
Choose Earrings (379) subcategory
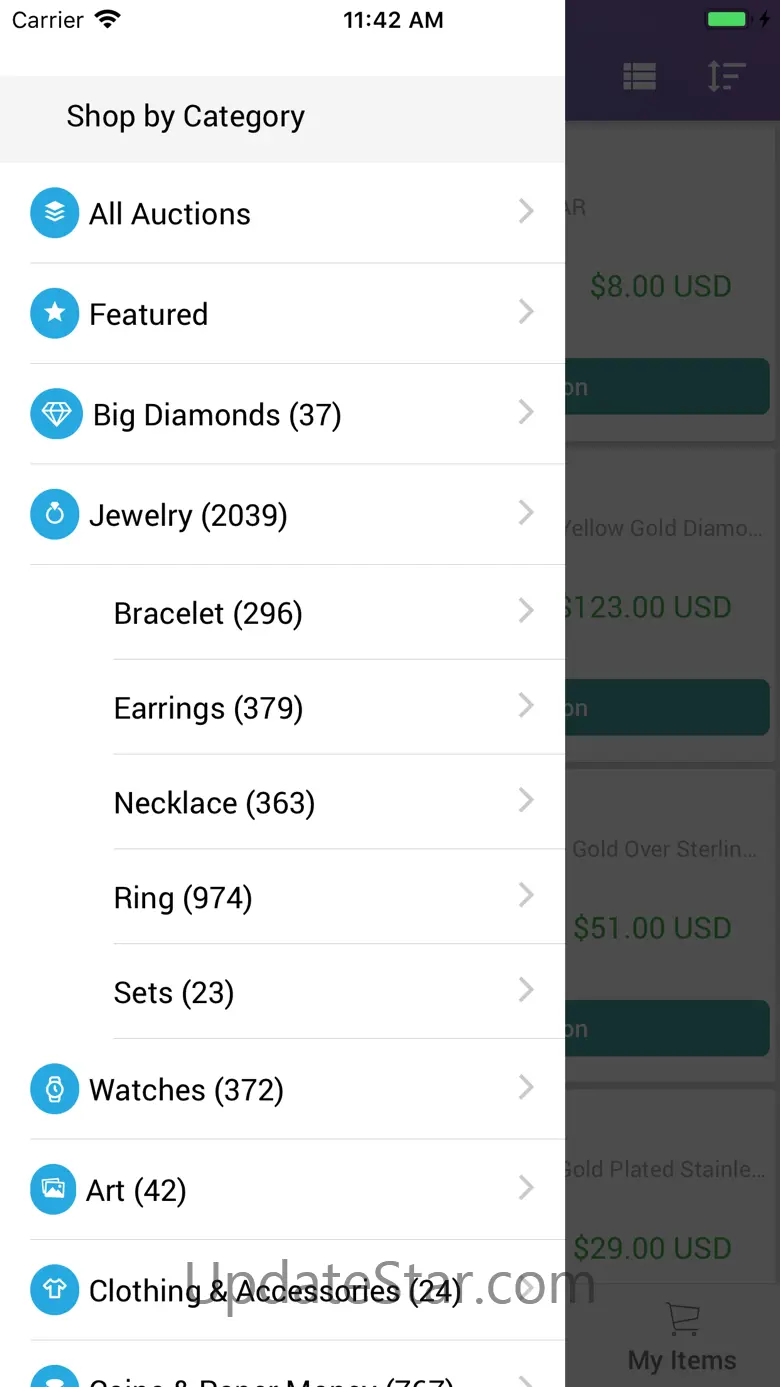click(x=208, y=708)
